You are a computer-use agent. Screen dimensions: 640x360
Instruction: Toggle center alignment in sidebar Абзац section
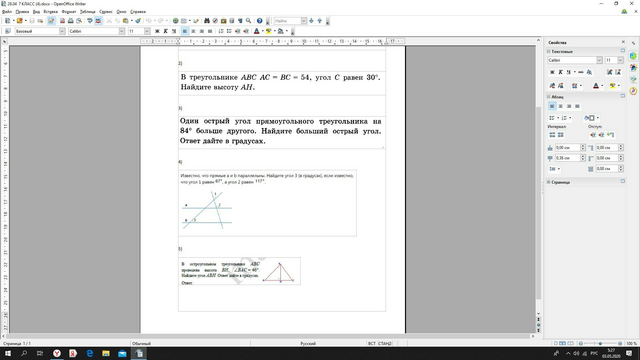[560, 106]
